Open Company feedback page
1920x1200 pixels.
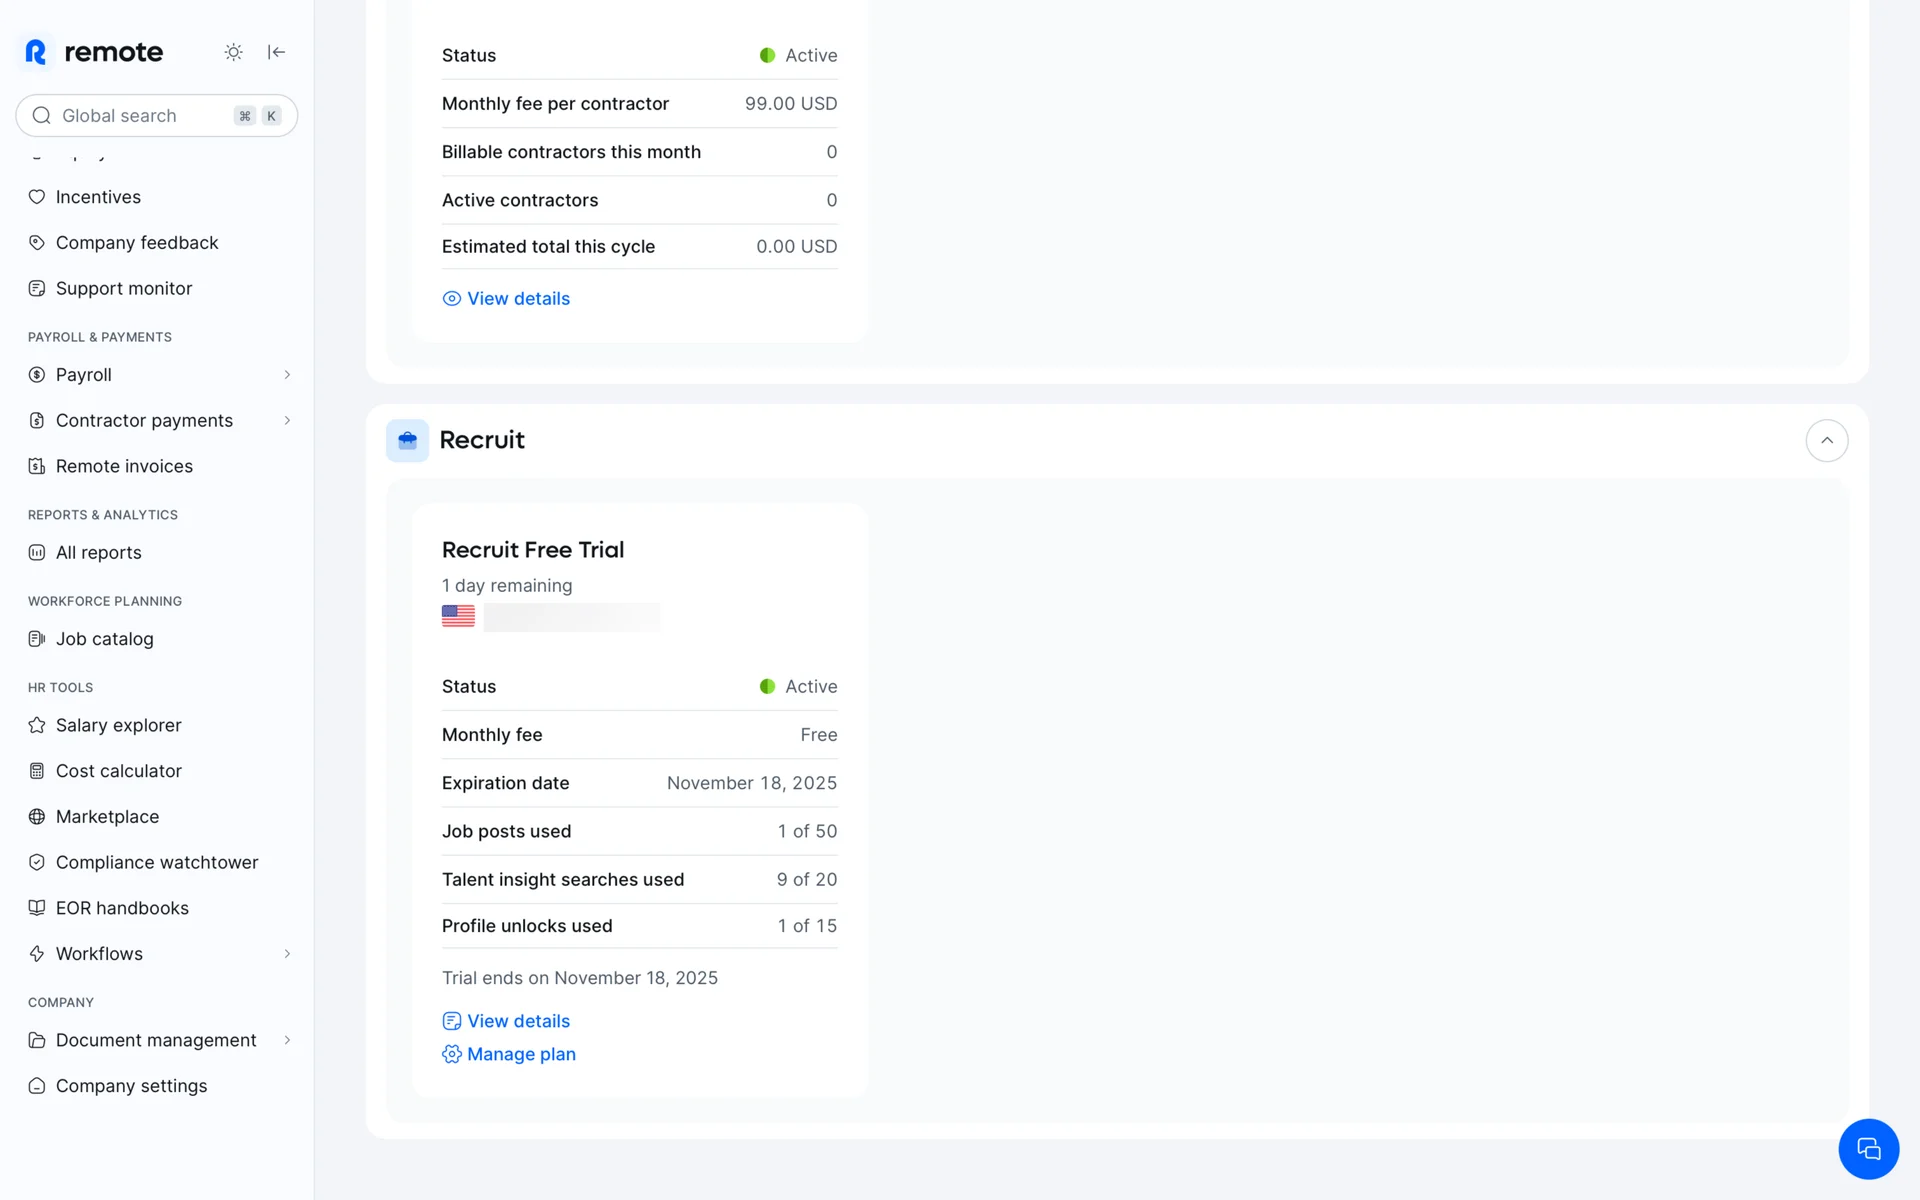pyautogui.click(x=137, y=243)
